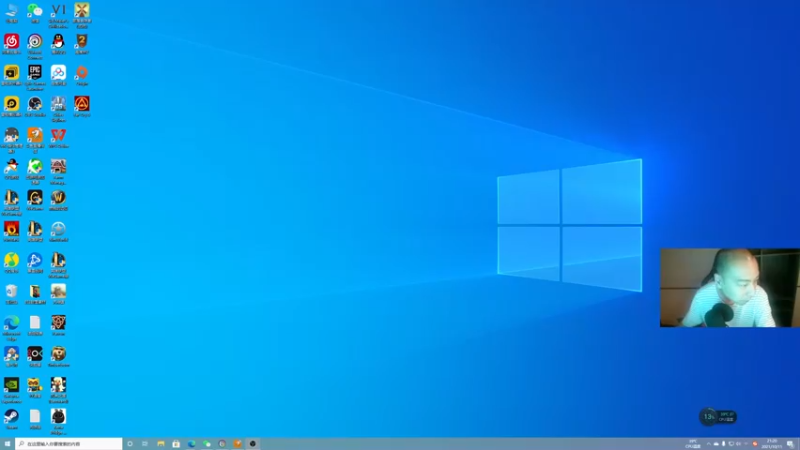Viewport: 800px width, 450px height.
Task: Click the taskbar clock and date
Action: 771,444
